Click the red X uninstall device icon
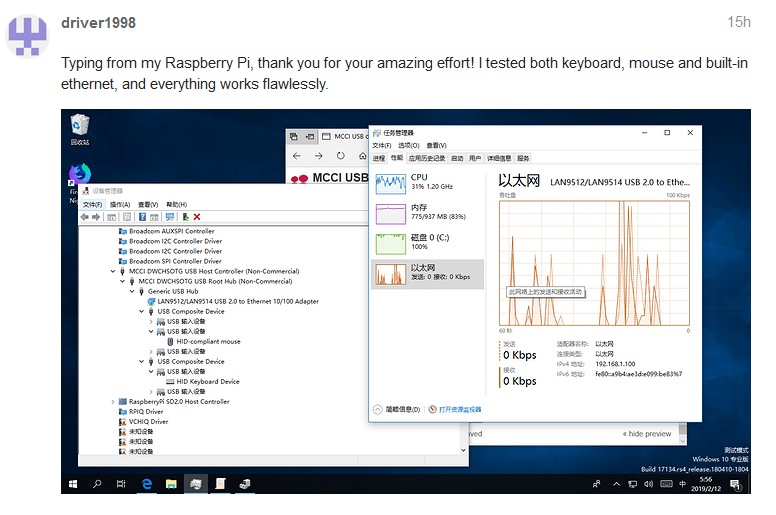The width and height of the screenshot is (776, 515). (x=197, y=217)
